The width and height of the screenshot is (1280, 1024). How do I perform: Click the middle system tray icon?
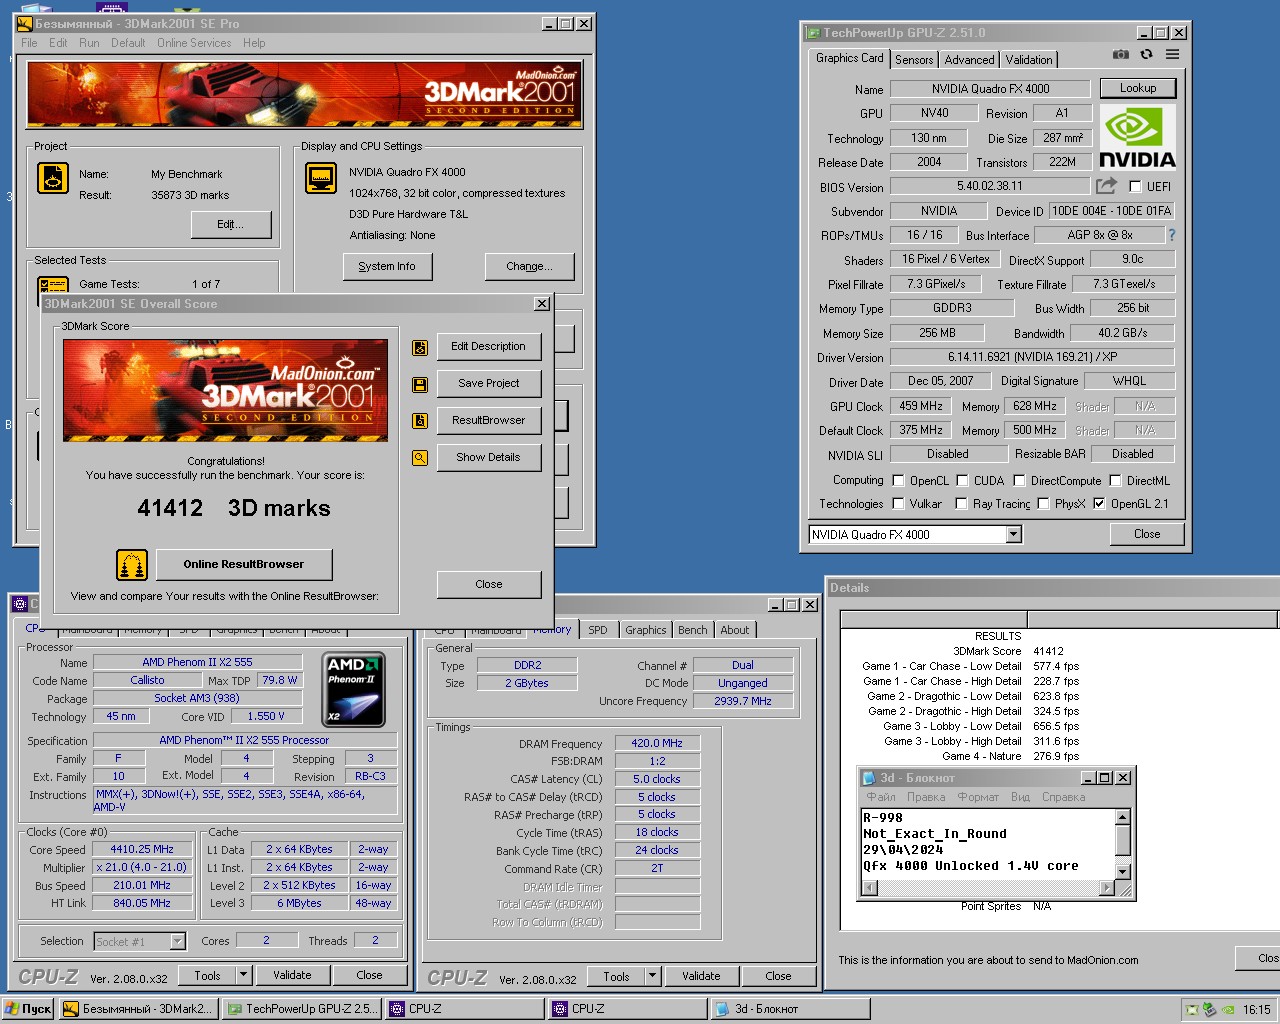click(1209, 1009)
